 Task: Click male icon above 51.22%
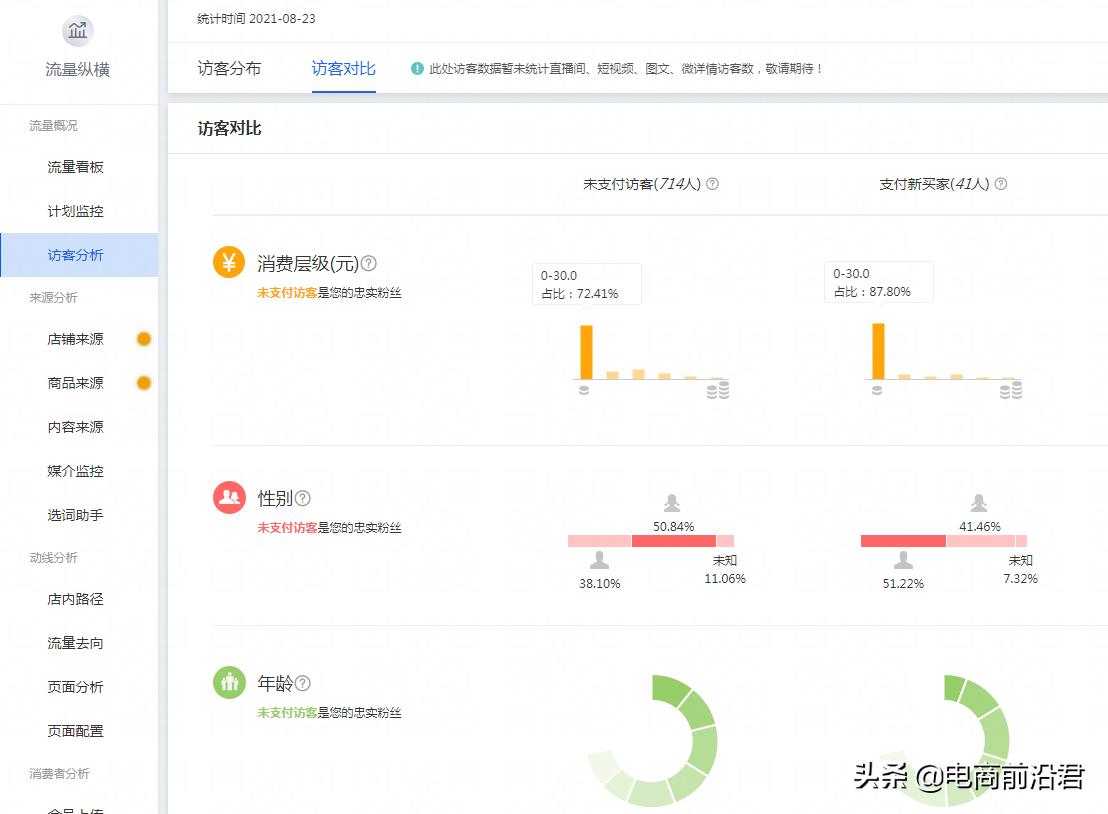click(x=903, y=560)
